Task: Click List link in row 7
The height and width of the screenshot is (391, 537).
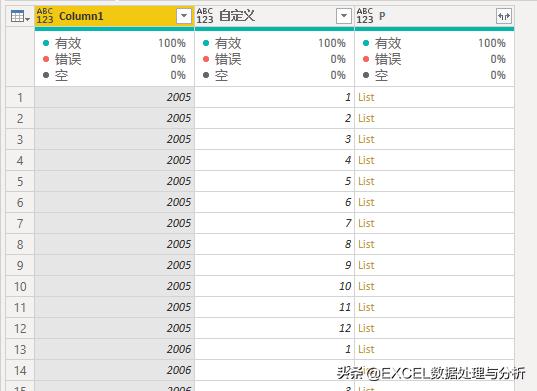Action: click(366, 223)
